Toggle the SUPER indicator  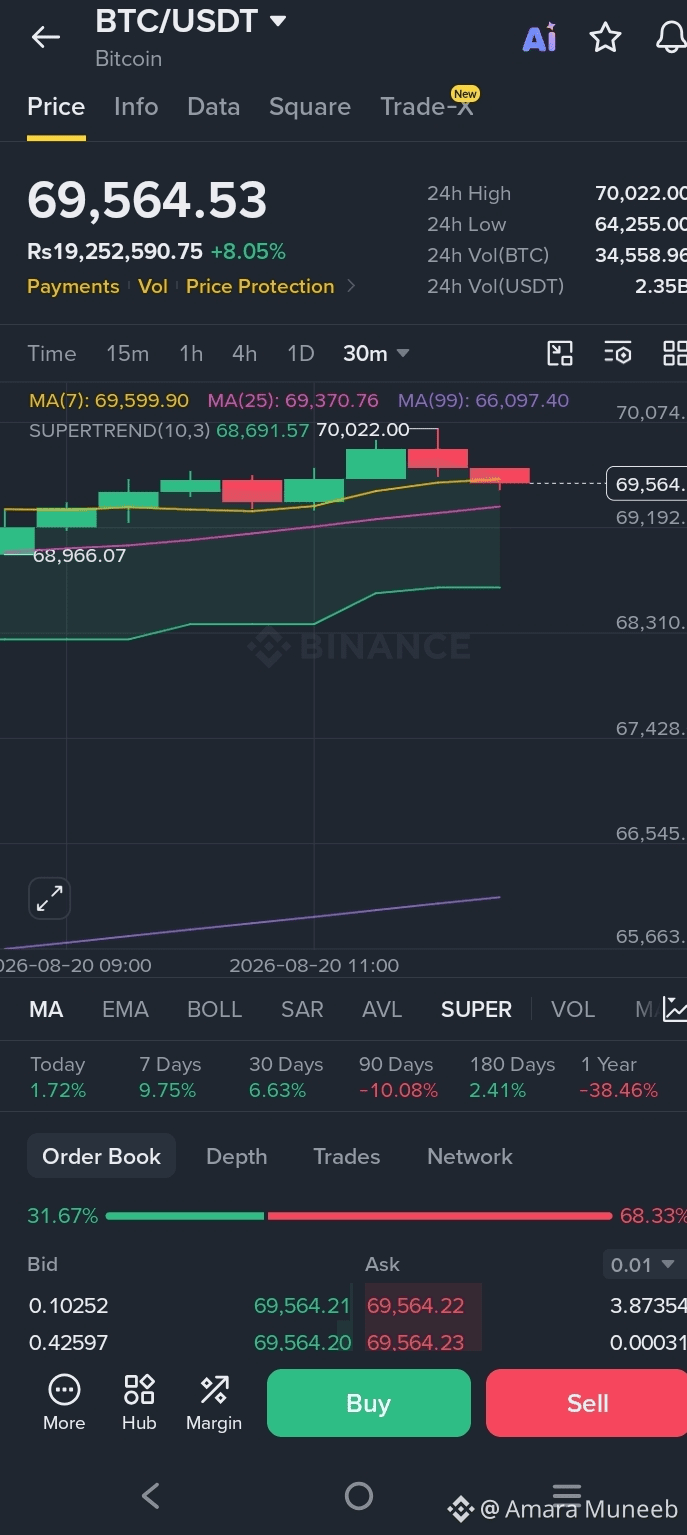476,1009
